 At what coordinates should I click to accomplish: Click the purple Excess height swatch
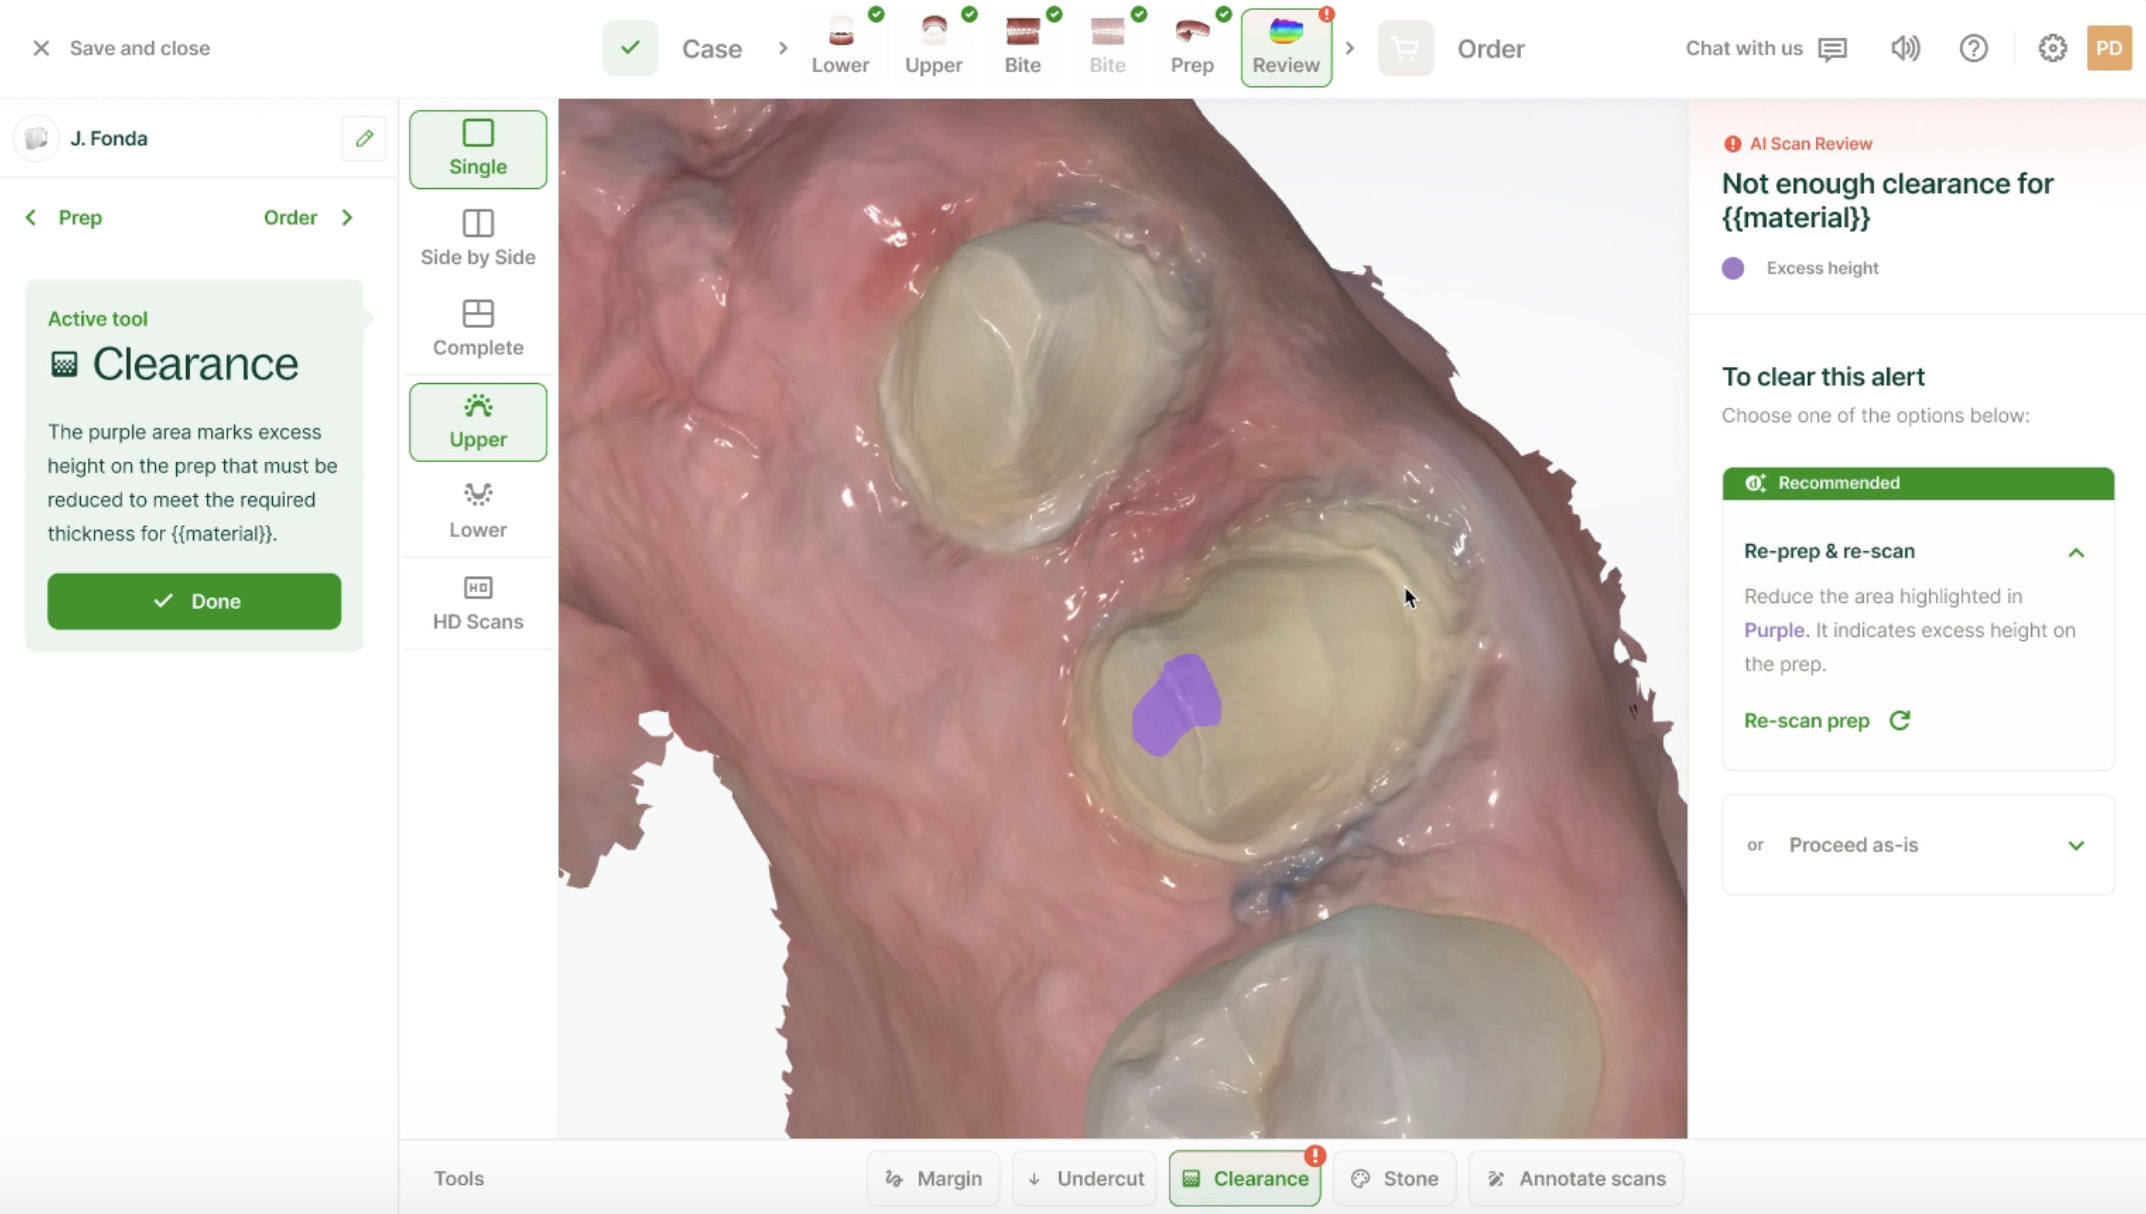point(1733,268)
